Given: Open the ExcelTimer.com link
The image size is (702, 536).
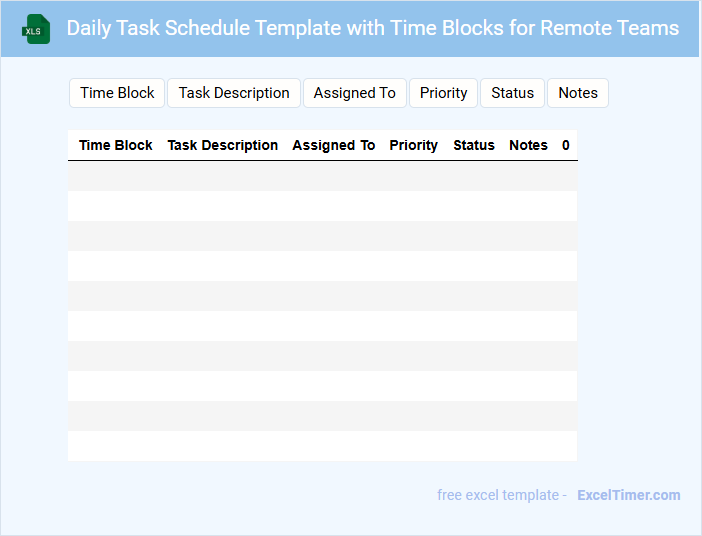Looking at the screenshot, I should [629, 495].
